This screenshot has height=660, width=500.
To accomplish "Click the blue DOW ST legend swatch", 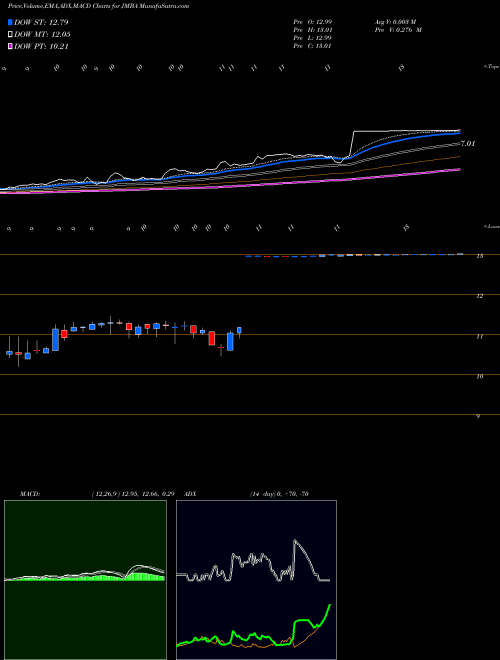I will tap(10, 22).
